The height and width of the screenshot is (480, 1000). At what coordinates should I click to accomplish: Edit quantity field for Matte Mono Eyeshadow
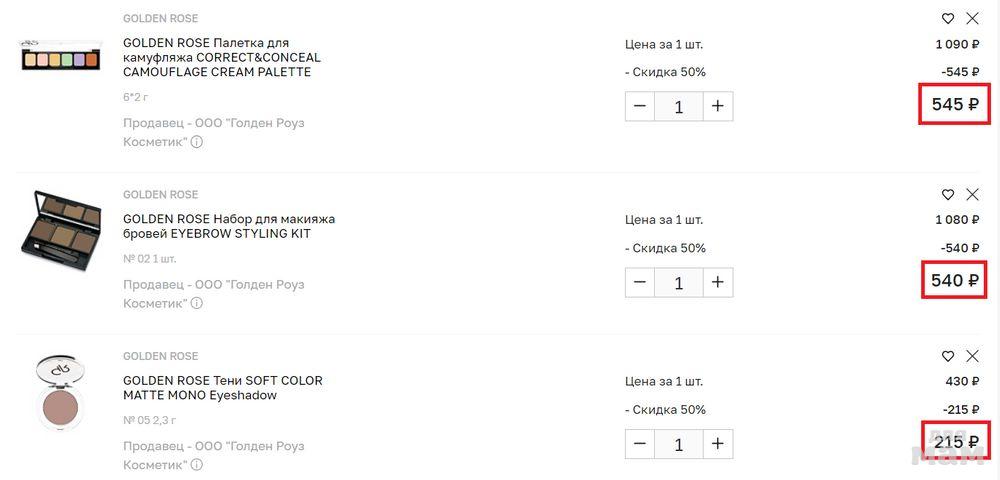[x=679, y=444]
